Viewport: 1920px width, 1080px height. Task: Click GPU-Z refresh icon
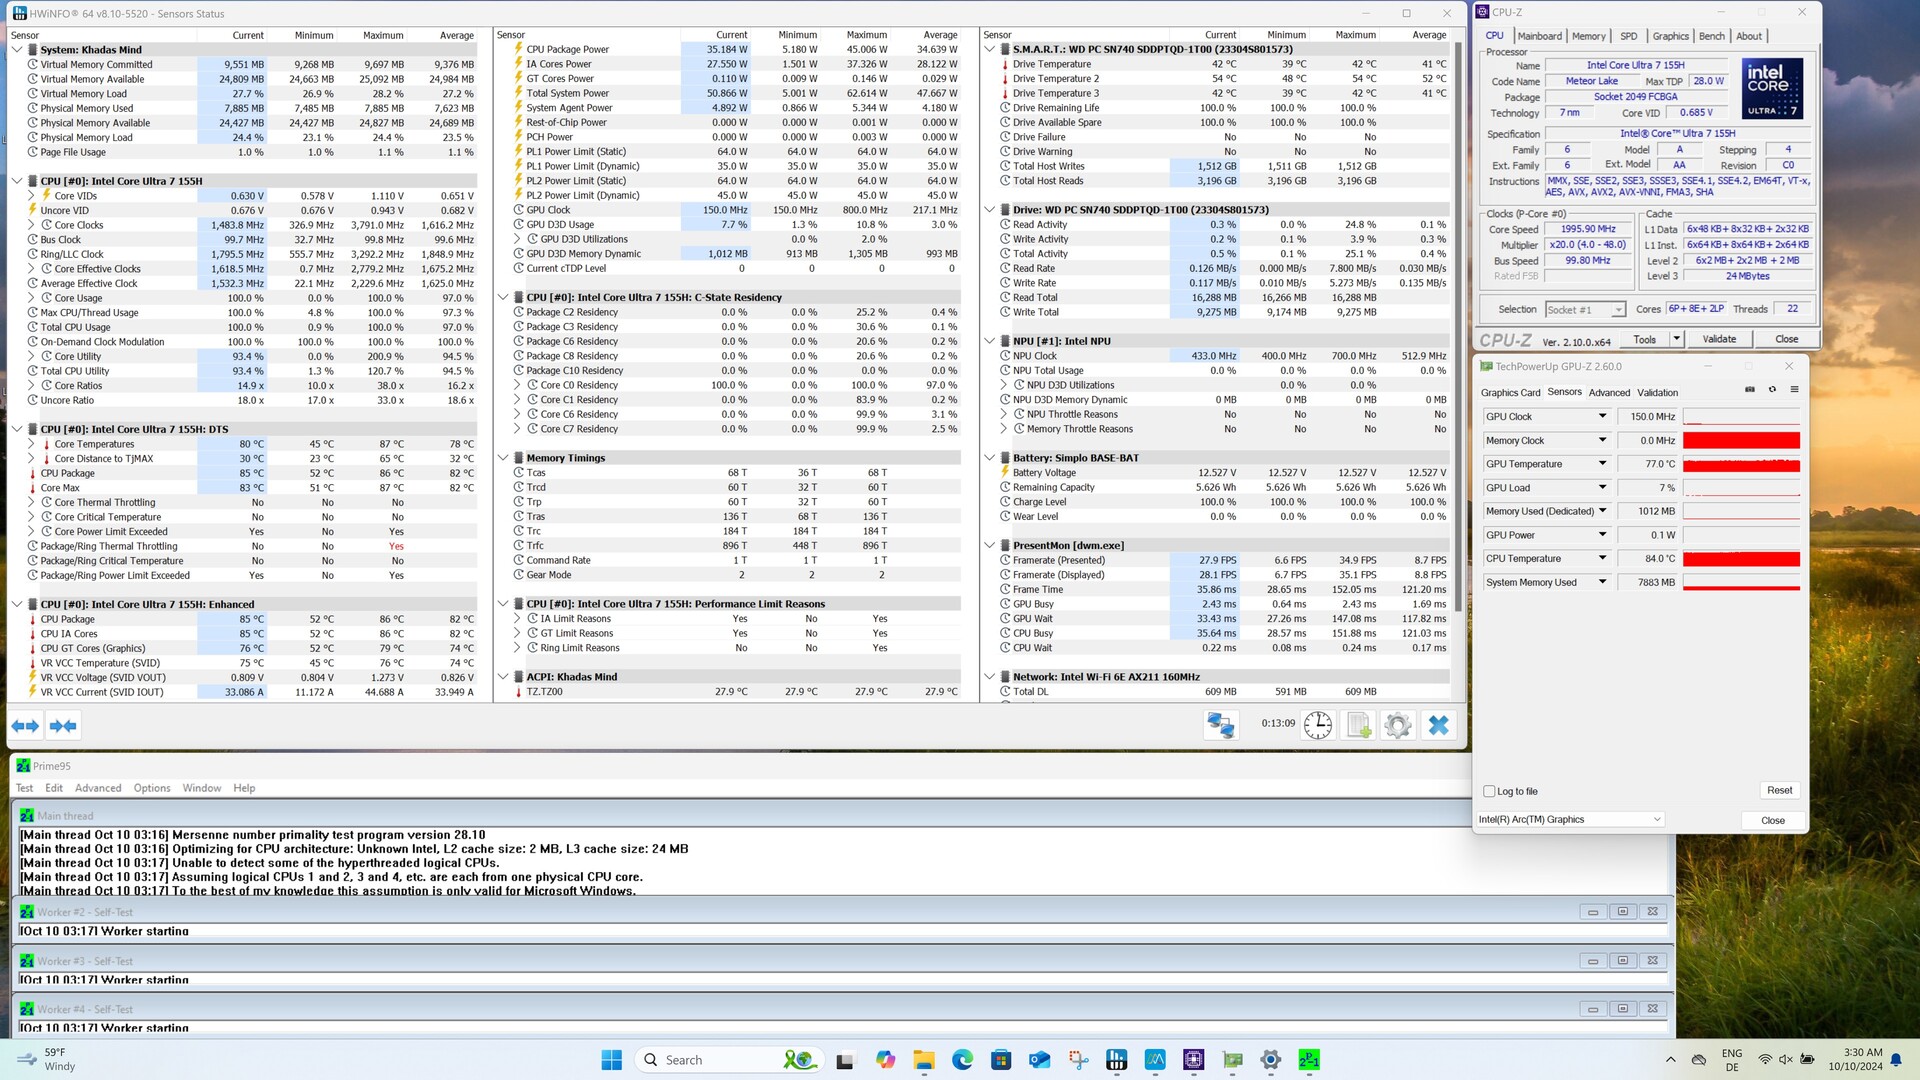(x=1772, y=390)
